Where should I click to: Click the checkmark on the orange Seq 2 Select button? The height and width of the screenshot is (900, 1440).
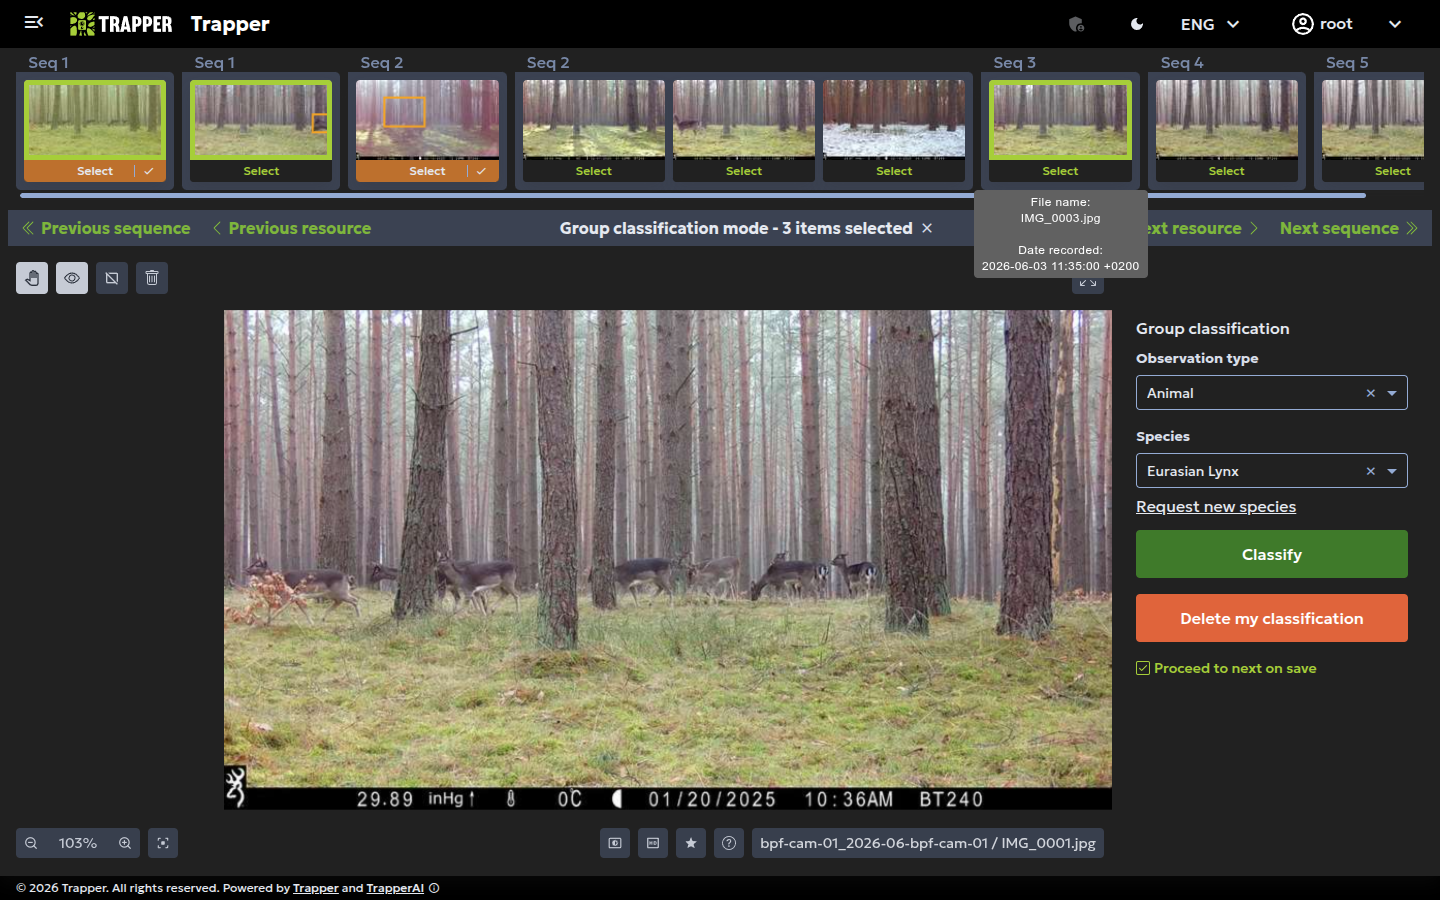pyautogui.click(x=481, y=171)
